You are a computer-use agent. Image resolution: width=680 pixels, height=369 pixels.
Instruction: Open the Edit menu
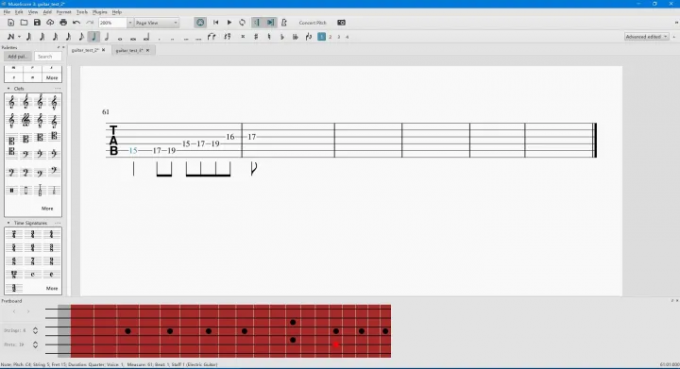click(x=19, y=12)
